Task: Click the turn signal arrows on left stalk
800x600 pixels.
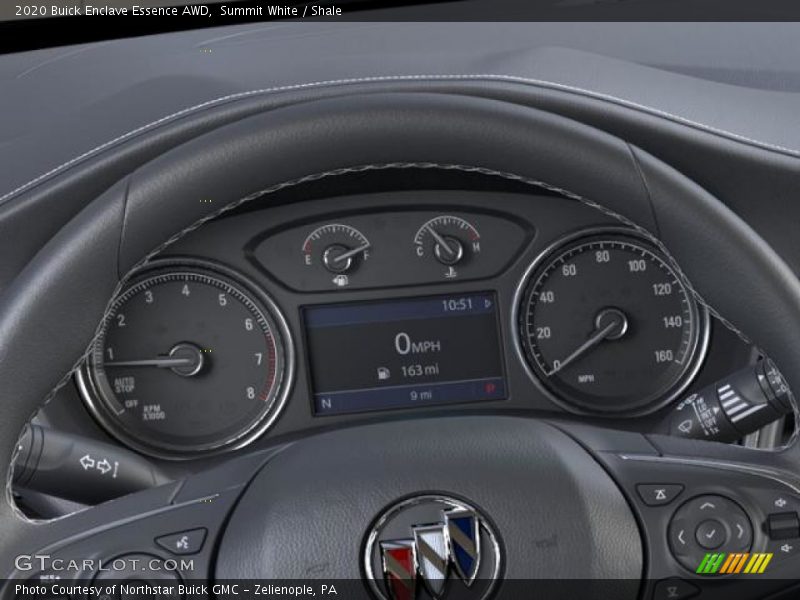Action: (100, 465)
